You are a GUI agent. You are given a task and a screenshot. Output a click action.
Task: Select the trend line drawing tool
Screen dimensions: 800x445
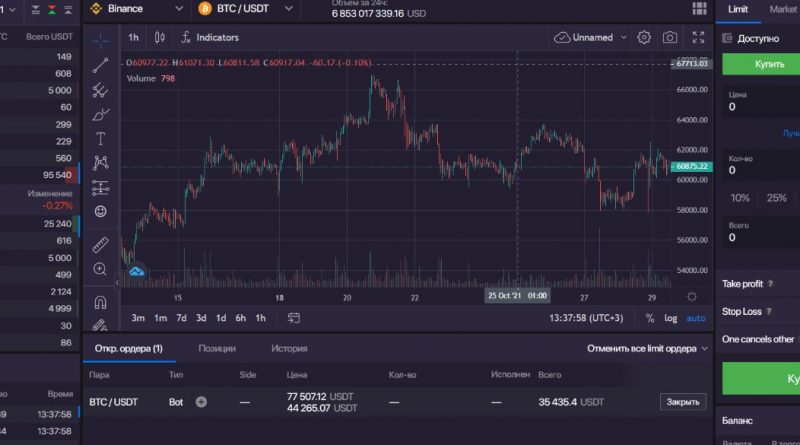pyautogui.click(x=100, y=65)
